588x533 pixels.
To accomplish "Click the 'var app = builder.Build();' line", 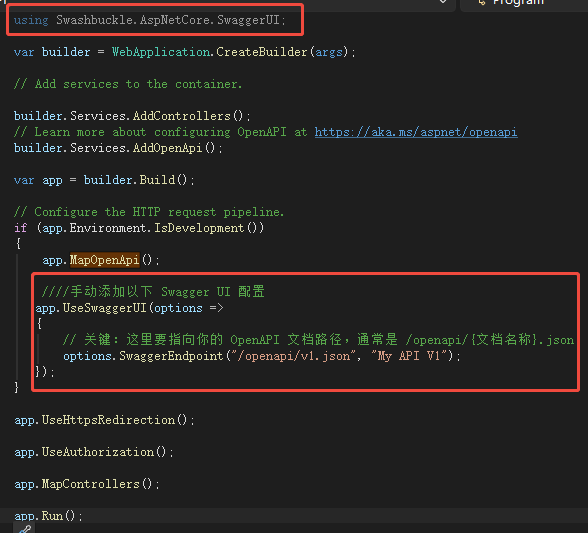I will click(104, 180).
